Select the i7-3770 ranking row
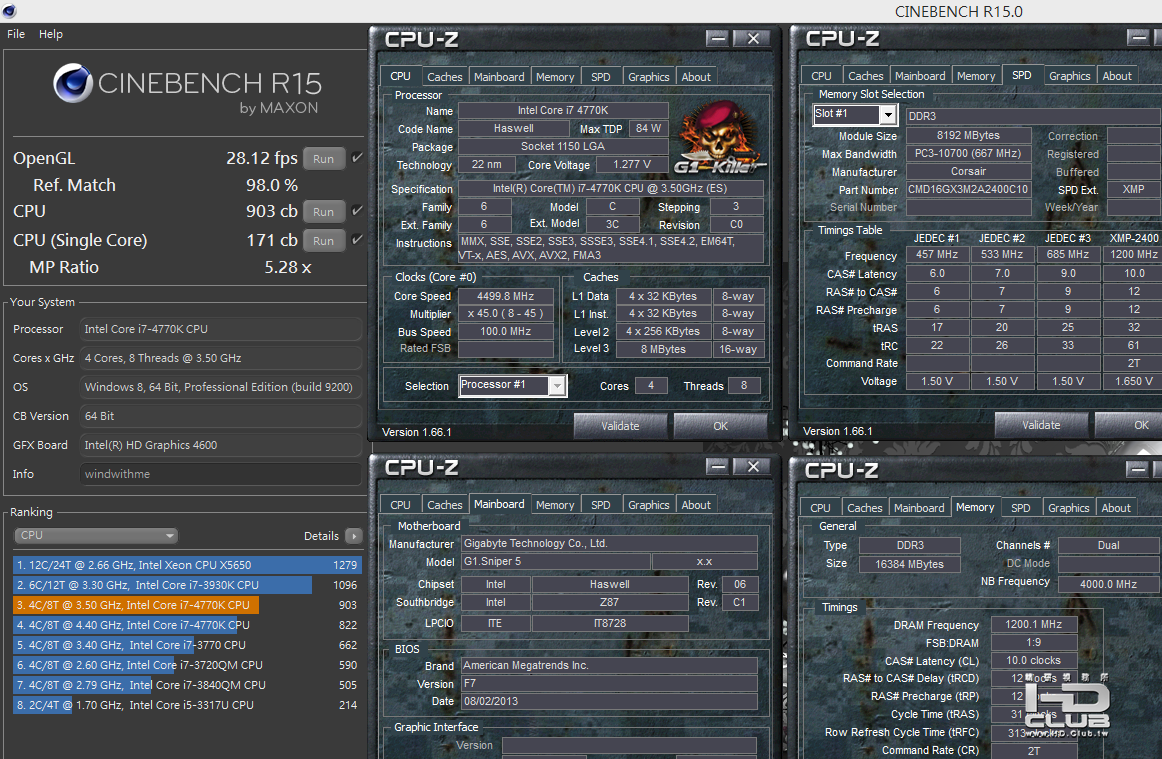 (187, 645)
